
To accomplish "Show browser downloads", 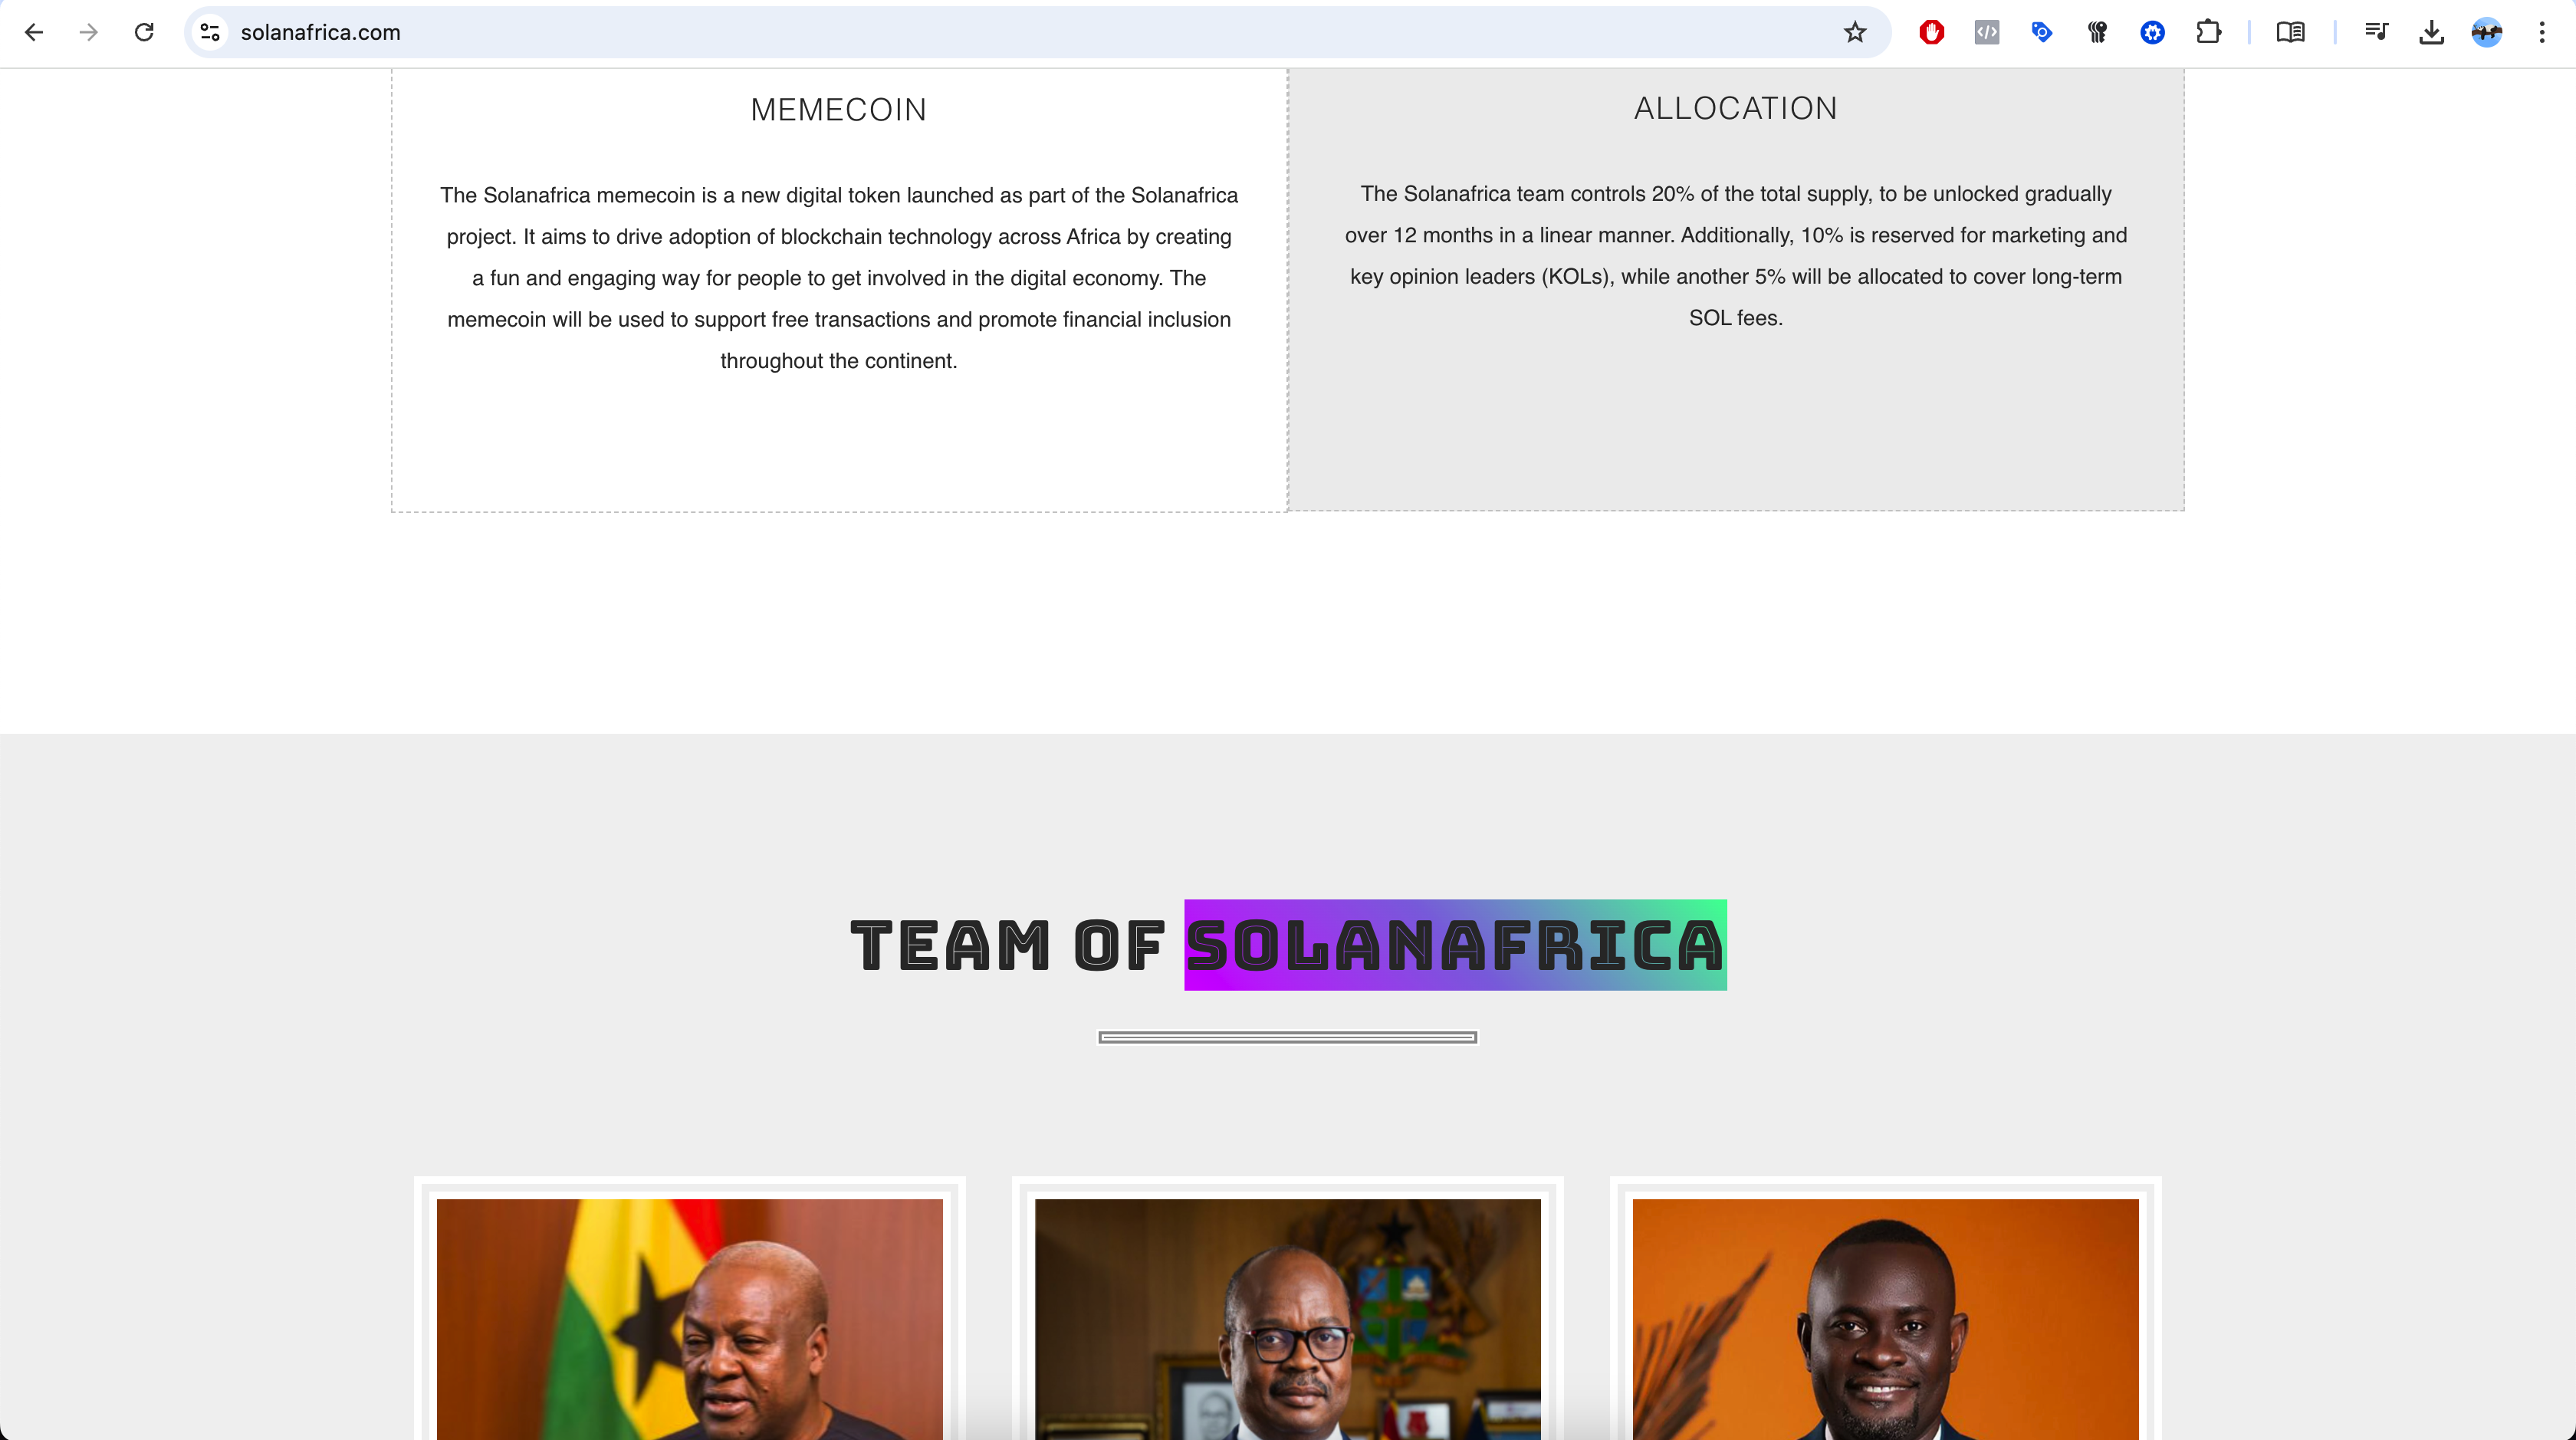I will 2432,32.
